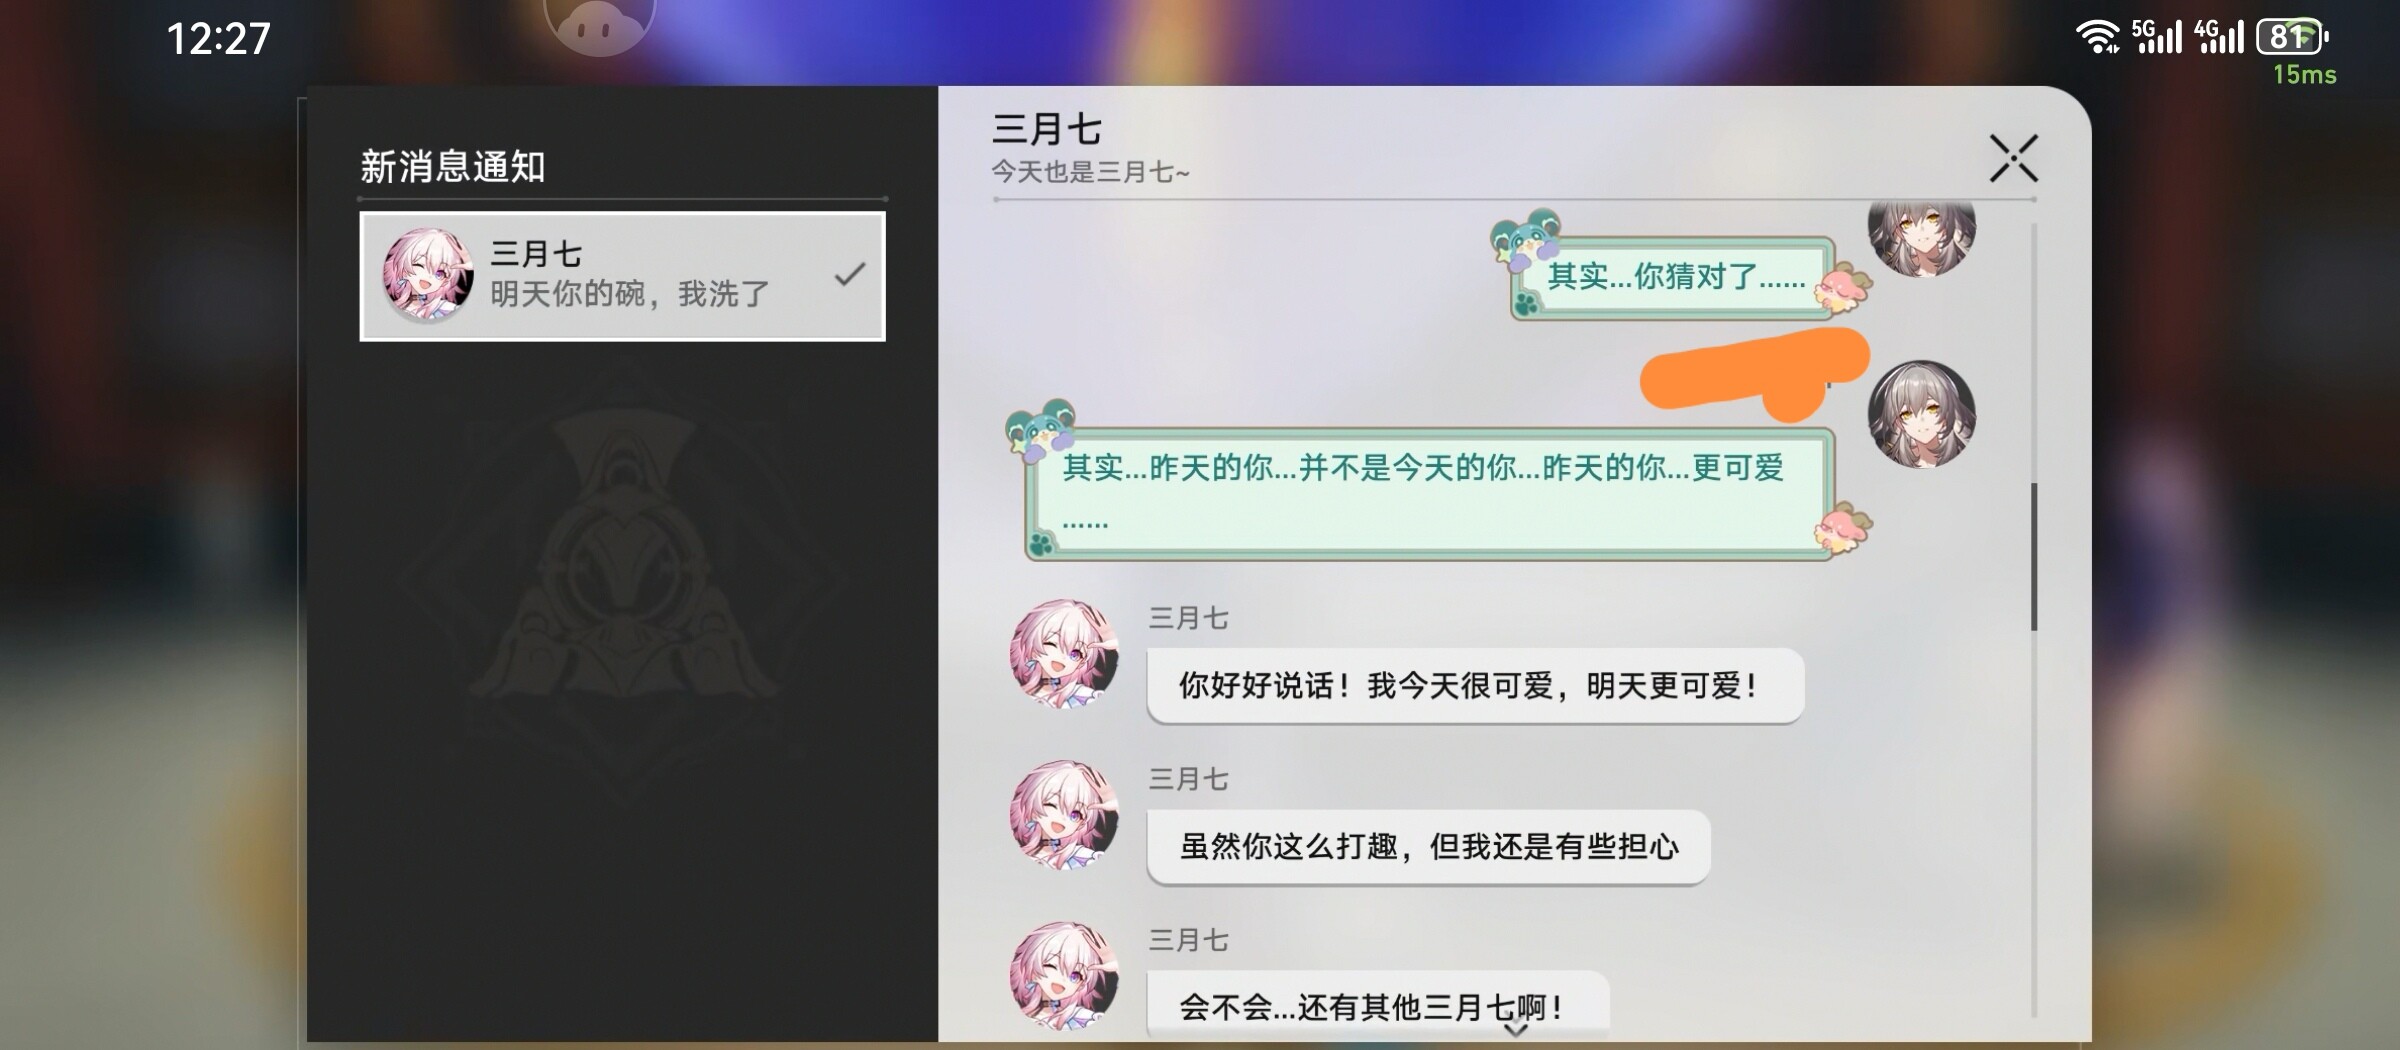This screenshot has height=1050, width=2400.
Task: Tap the battery indicator in status bar
Action: tap(2292, 37)
